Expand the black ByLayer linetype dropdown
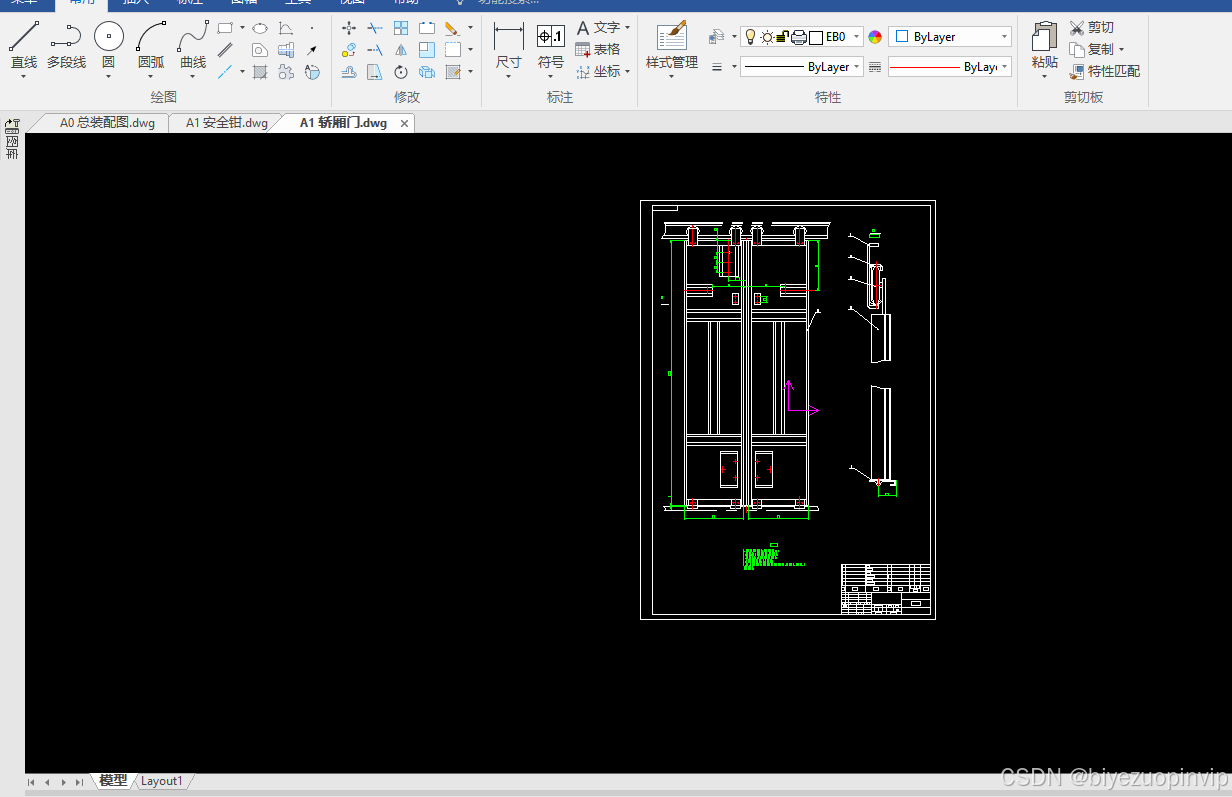 point(801,67)
